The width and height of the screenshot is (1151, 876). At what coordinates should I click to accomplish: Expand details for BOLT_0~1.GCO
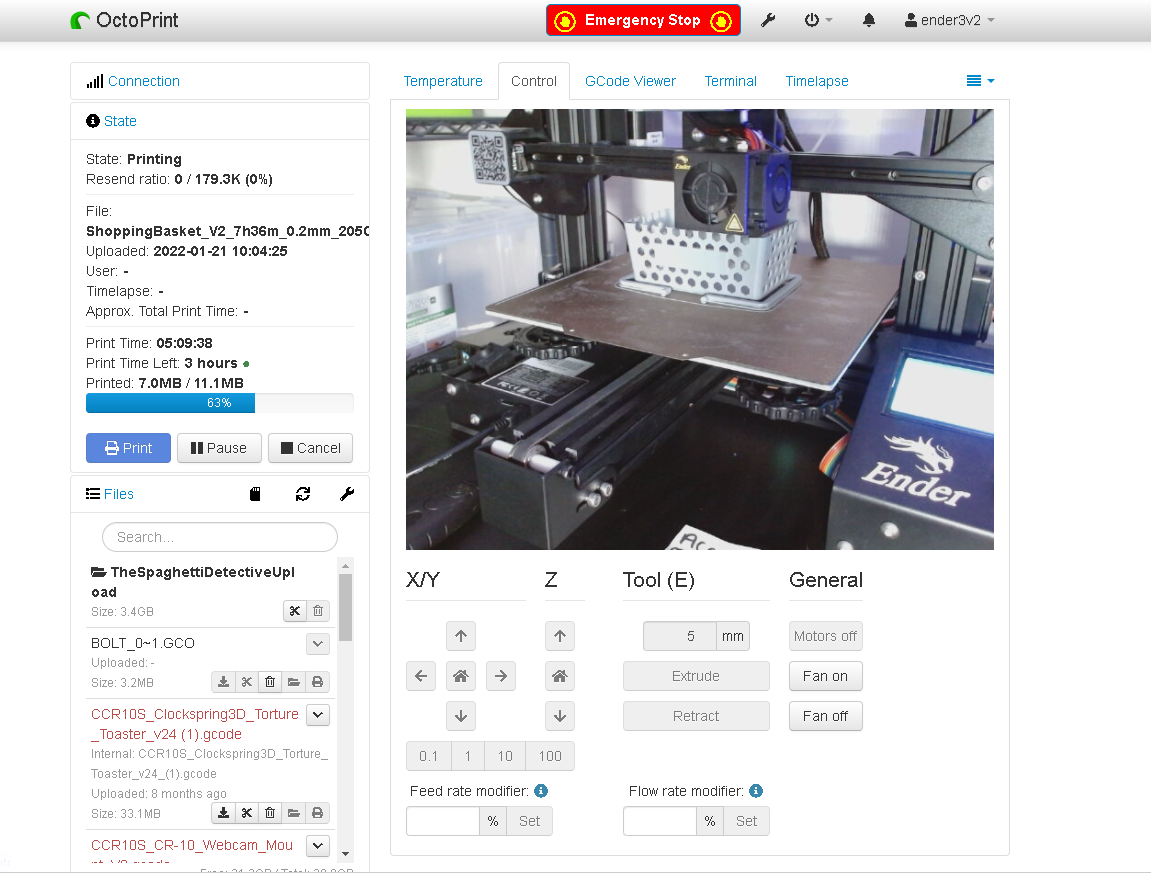pos(318,644)
